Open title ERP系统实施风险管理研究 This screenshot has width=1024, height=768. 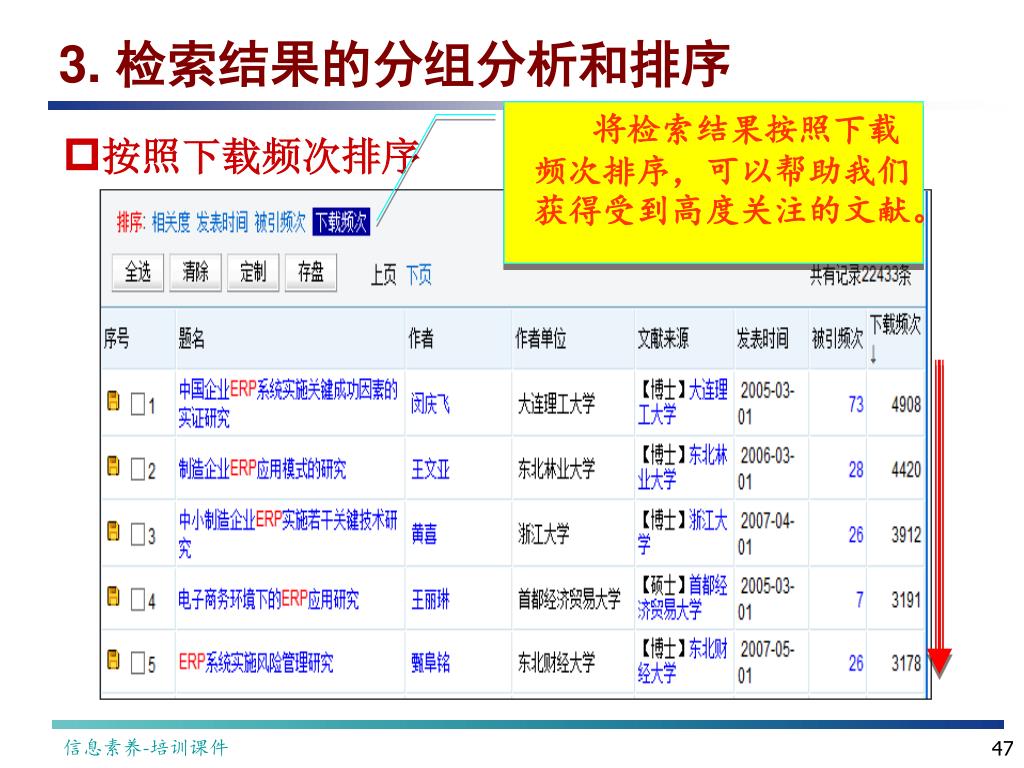pyautogui.click(x=256, y=663)
